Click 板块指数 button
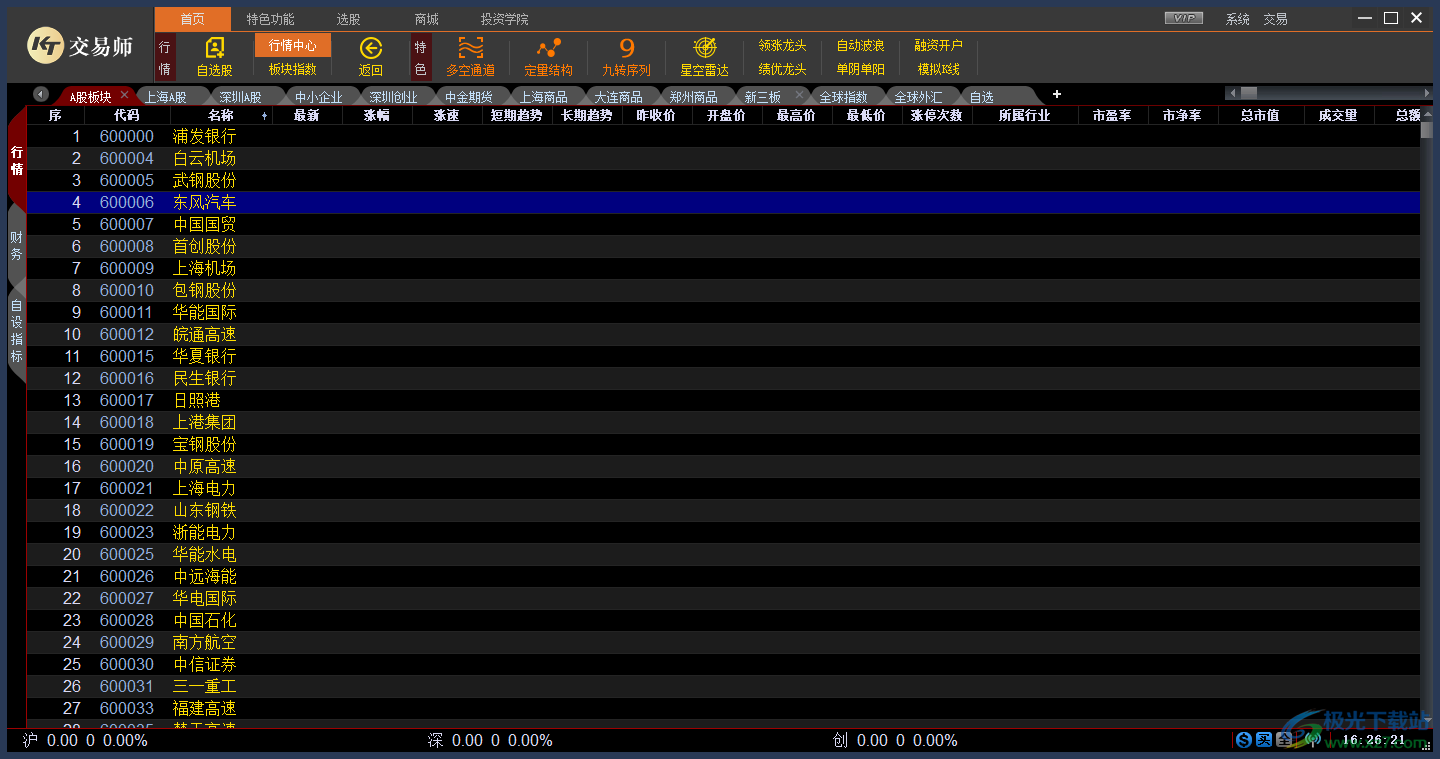 [293, 69]
